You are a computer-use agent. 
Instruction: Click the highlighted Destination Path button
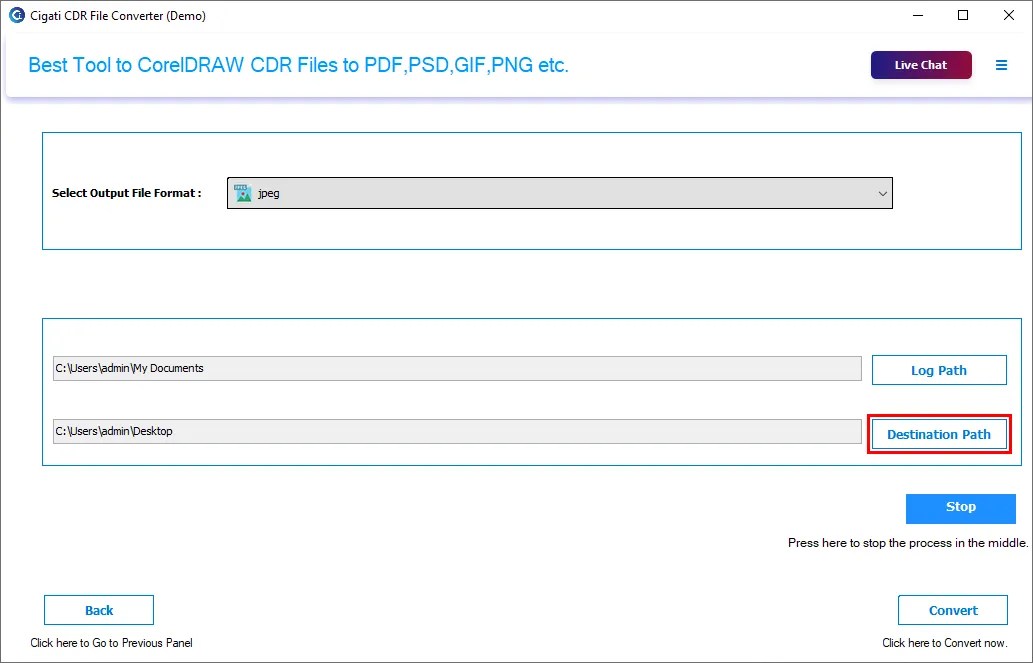click(x=938, y=434)
